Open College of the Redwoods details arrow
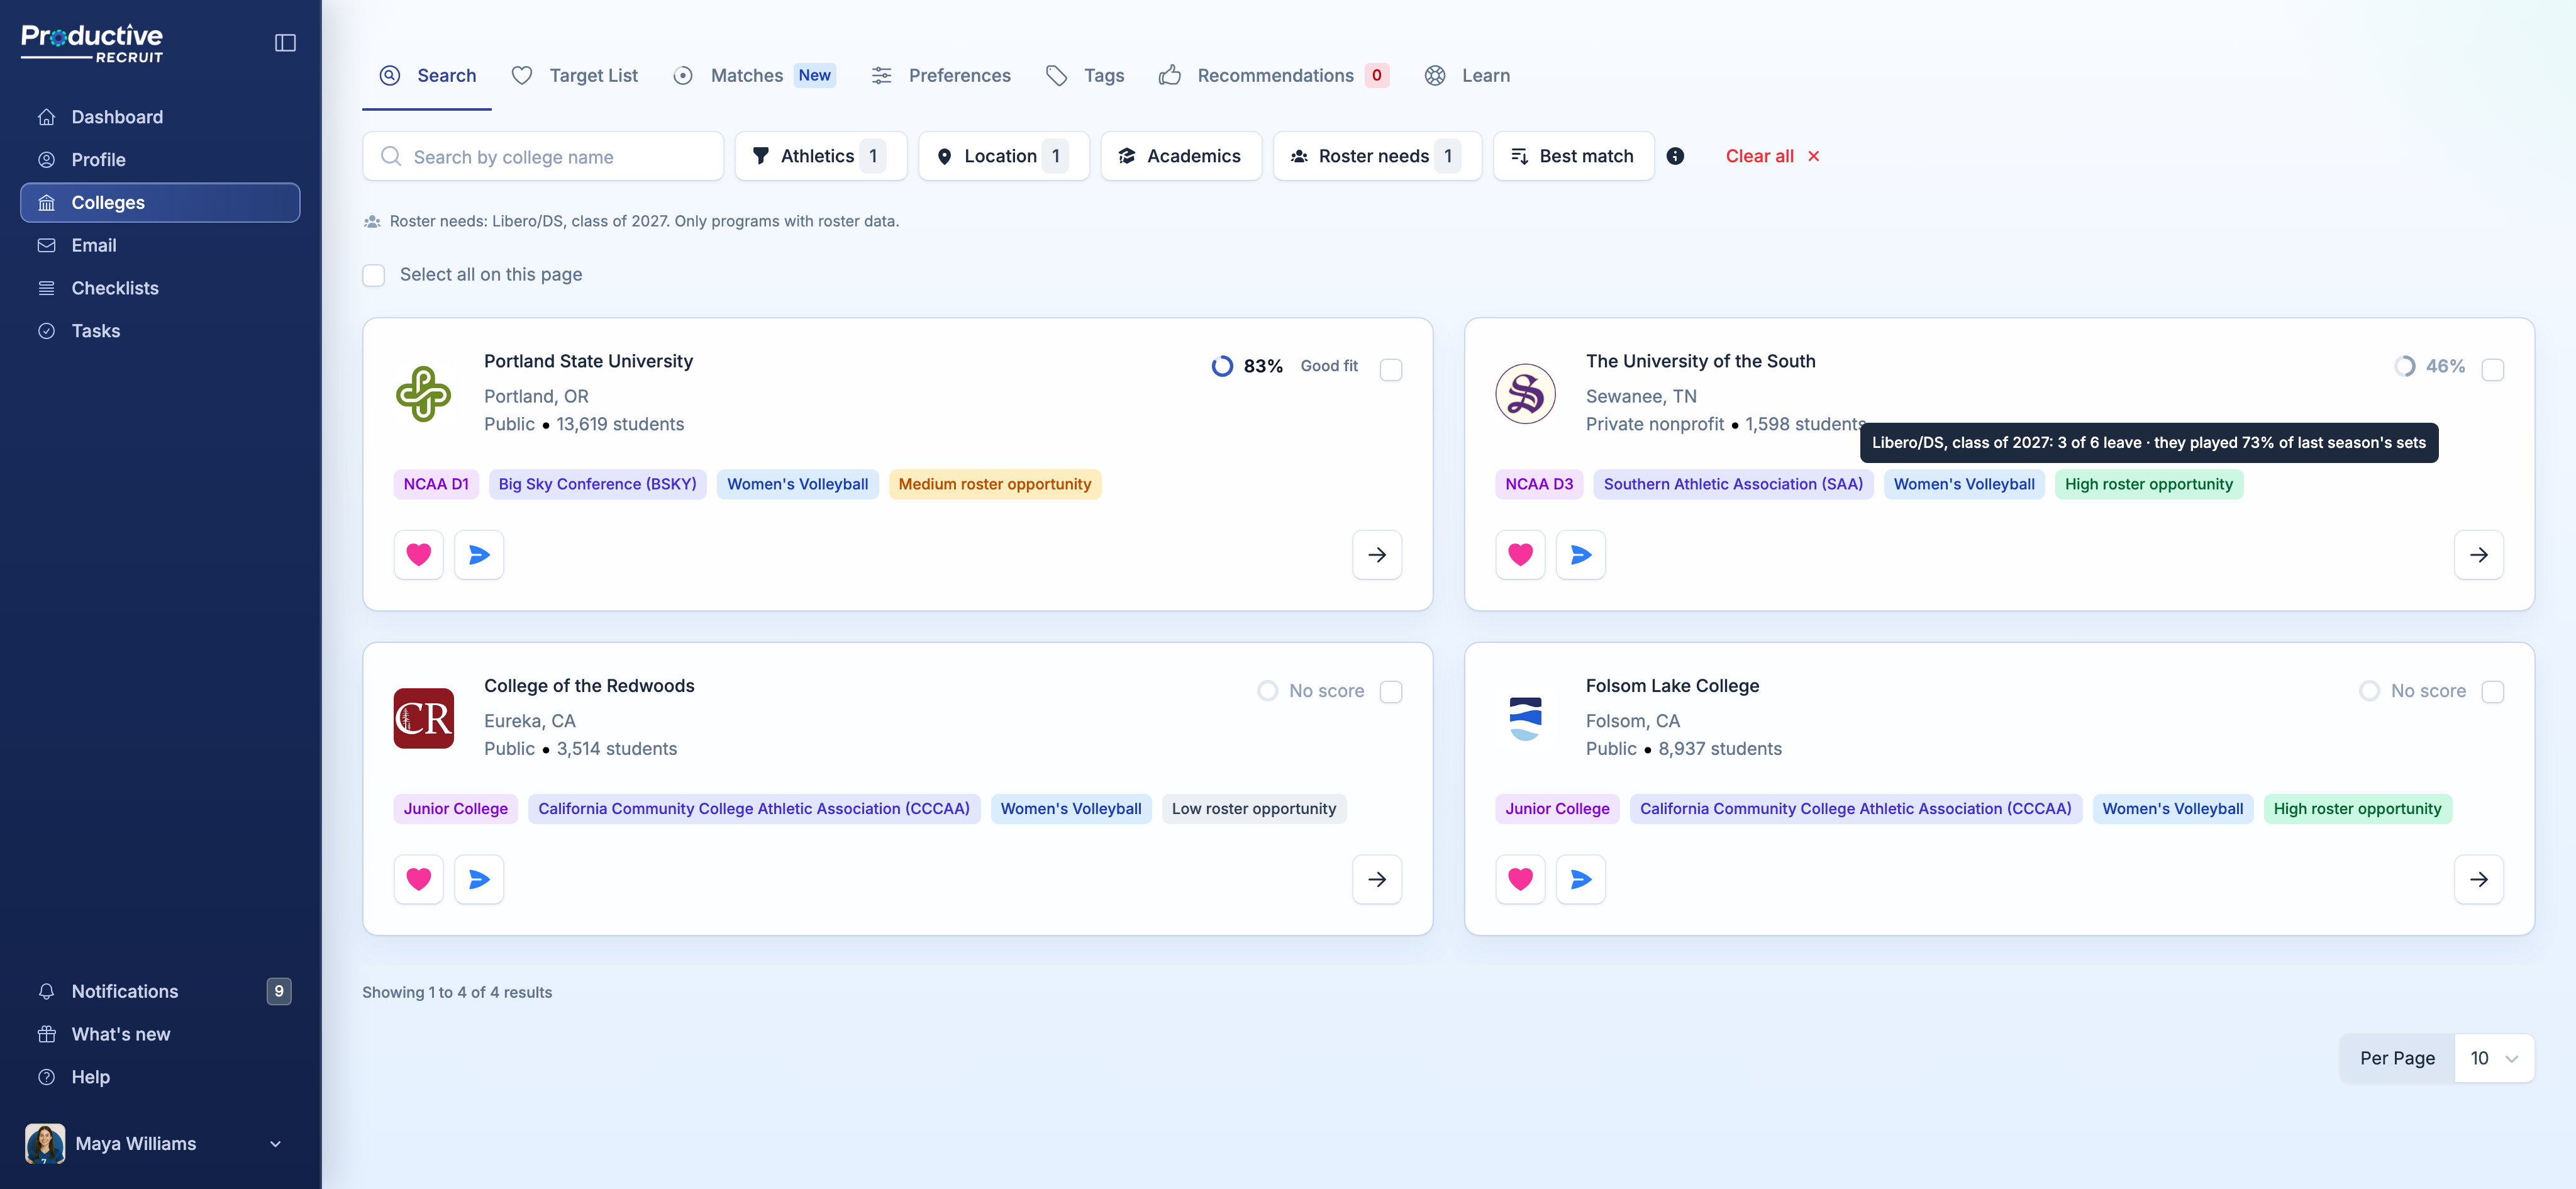 pyautogui.click(x=1377, y=879)
